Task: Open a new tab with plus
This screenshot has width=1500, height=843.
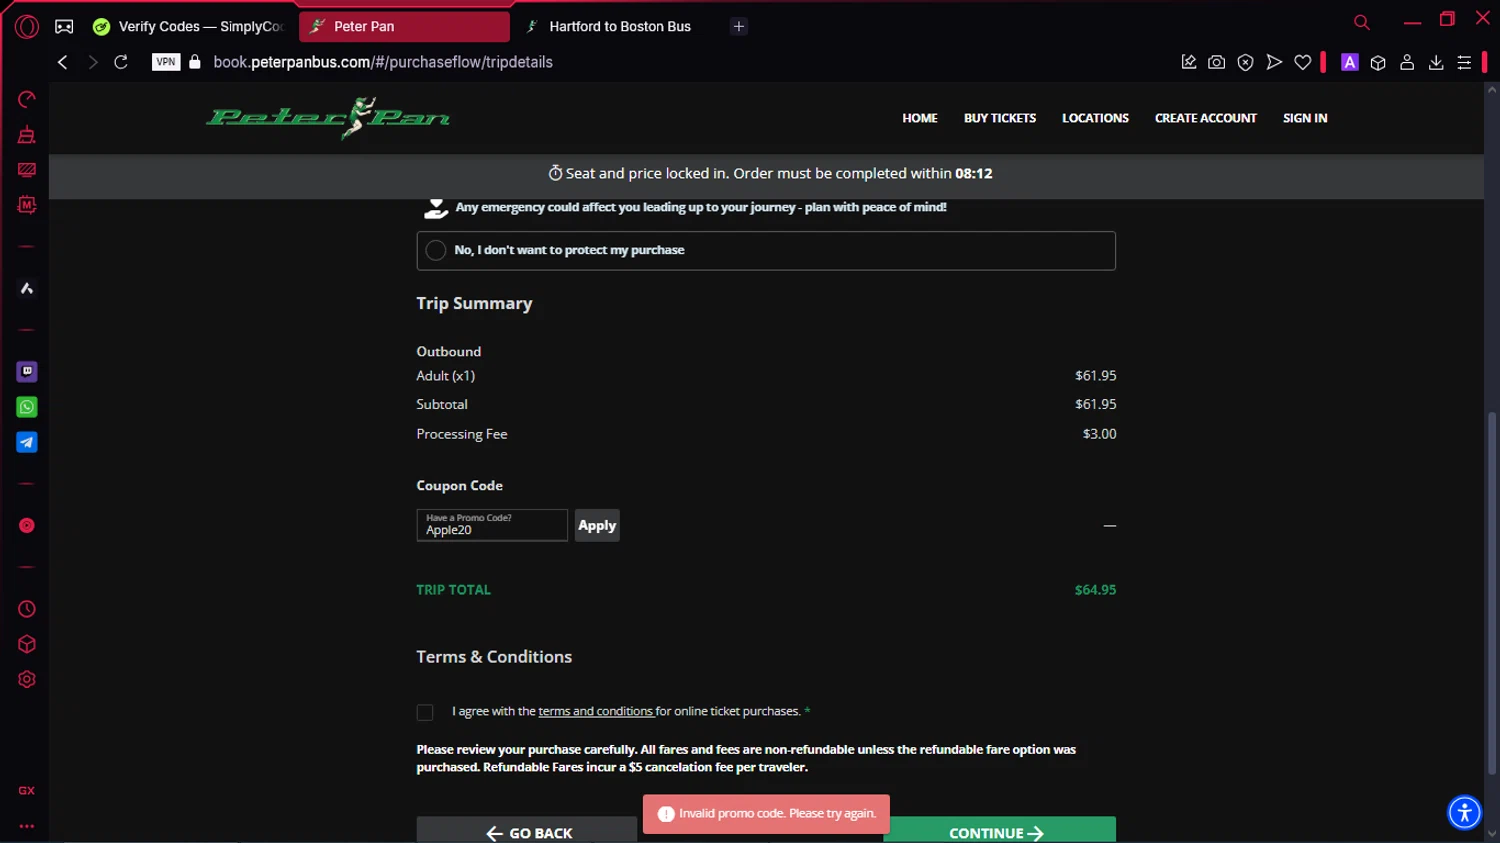Action: pos(739,27)
